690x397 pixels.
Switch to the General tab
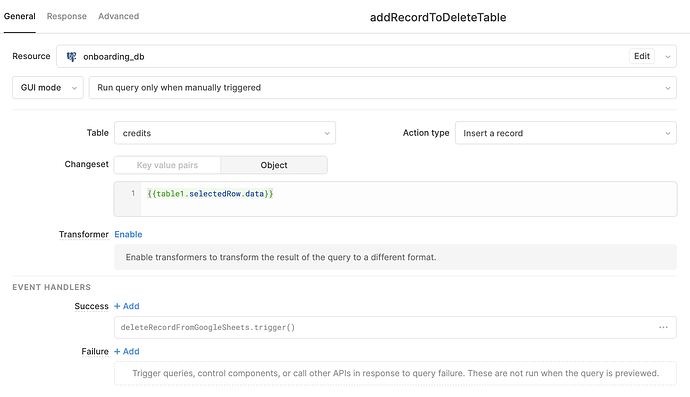(x=19, y=16)
